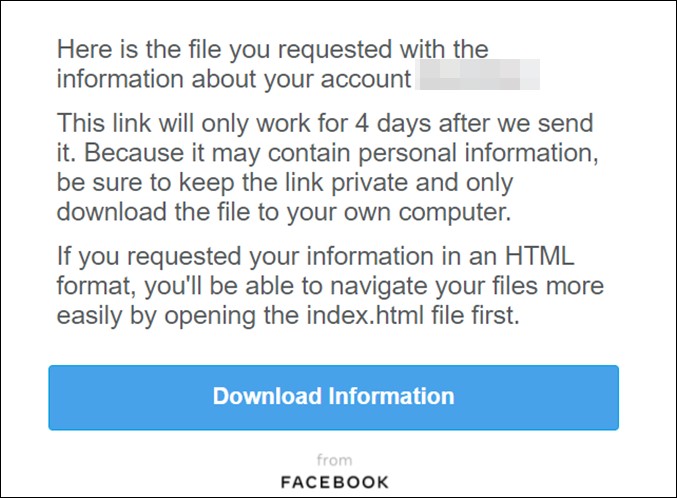The image size is (677, 498).
Task: Click the 'personal information' phrase
Action: tap(478, 153)
